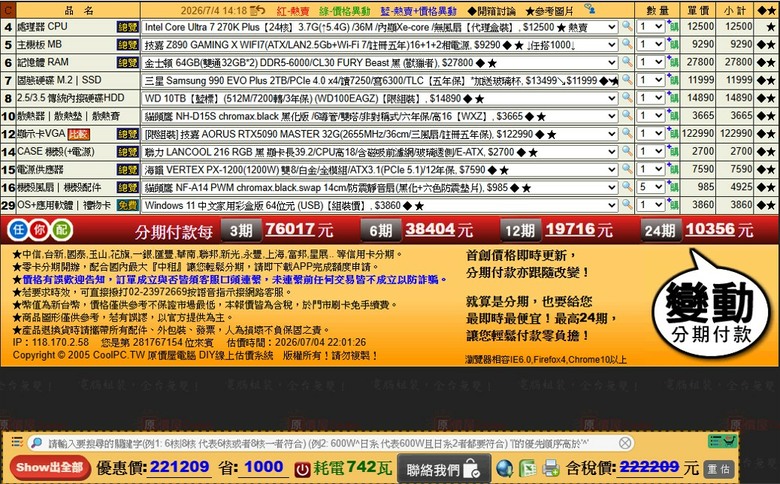The width and height of the screenshot is (780, 484).
Task: Click the 聯絡我們 contact button
Action: pos(444,469)
